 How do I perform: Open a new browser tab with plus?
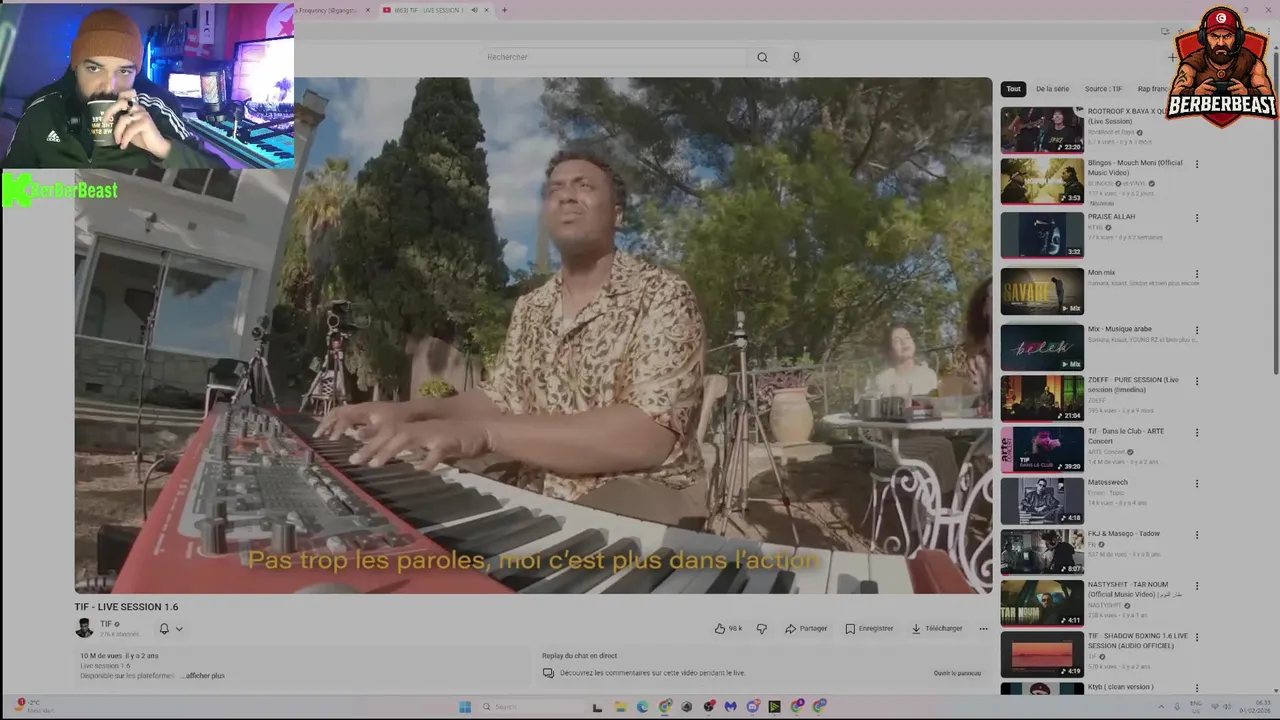(x=504, y=10)
